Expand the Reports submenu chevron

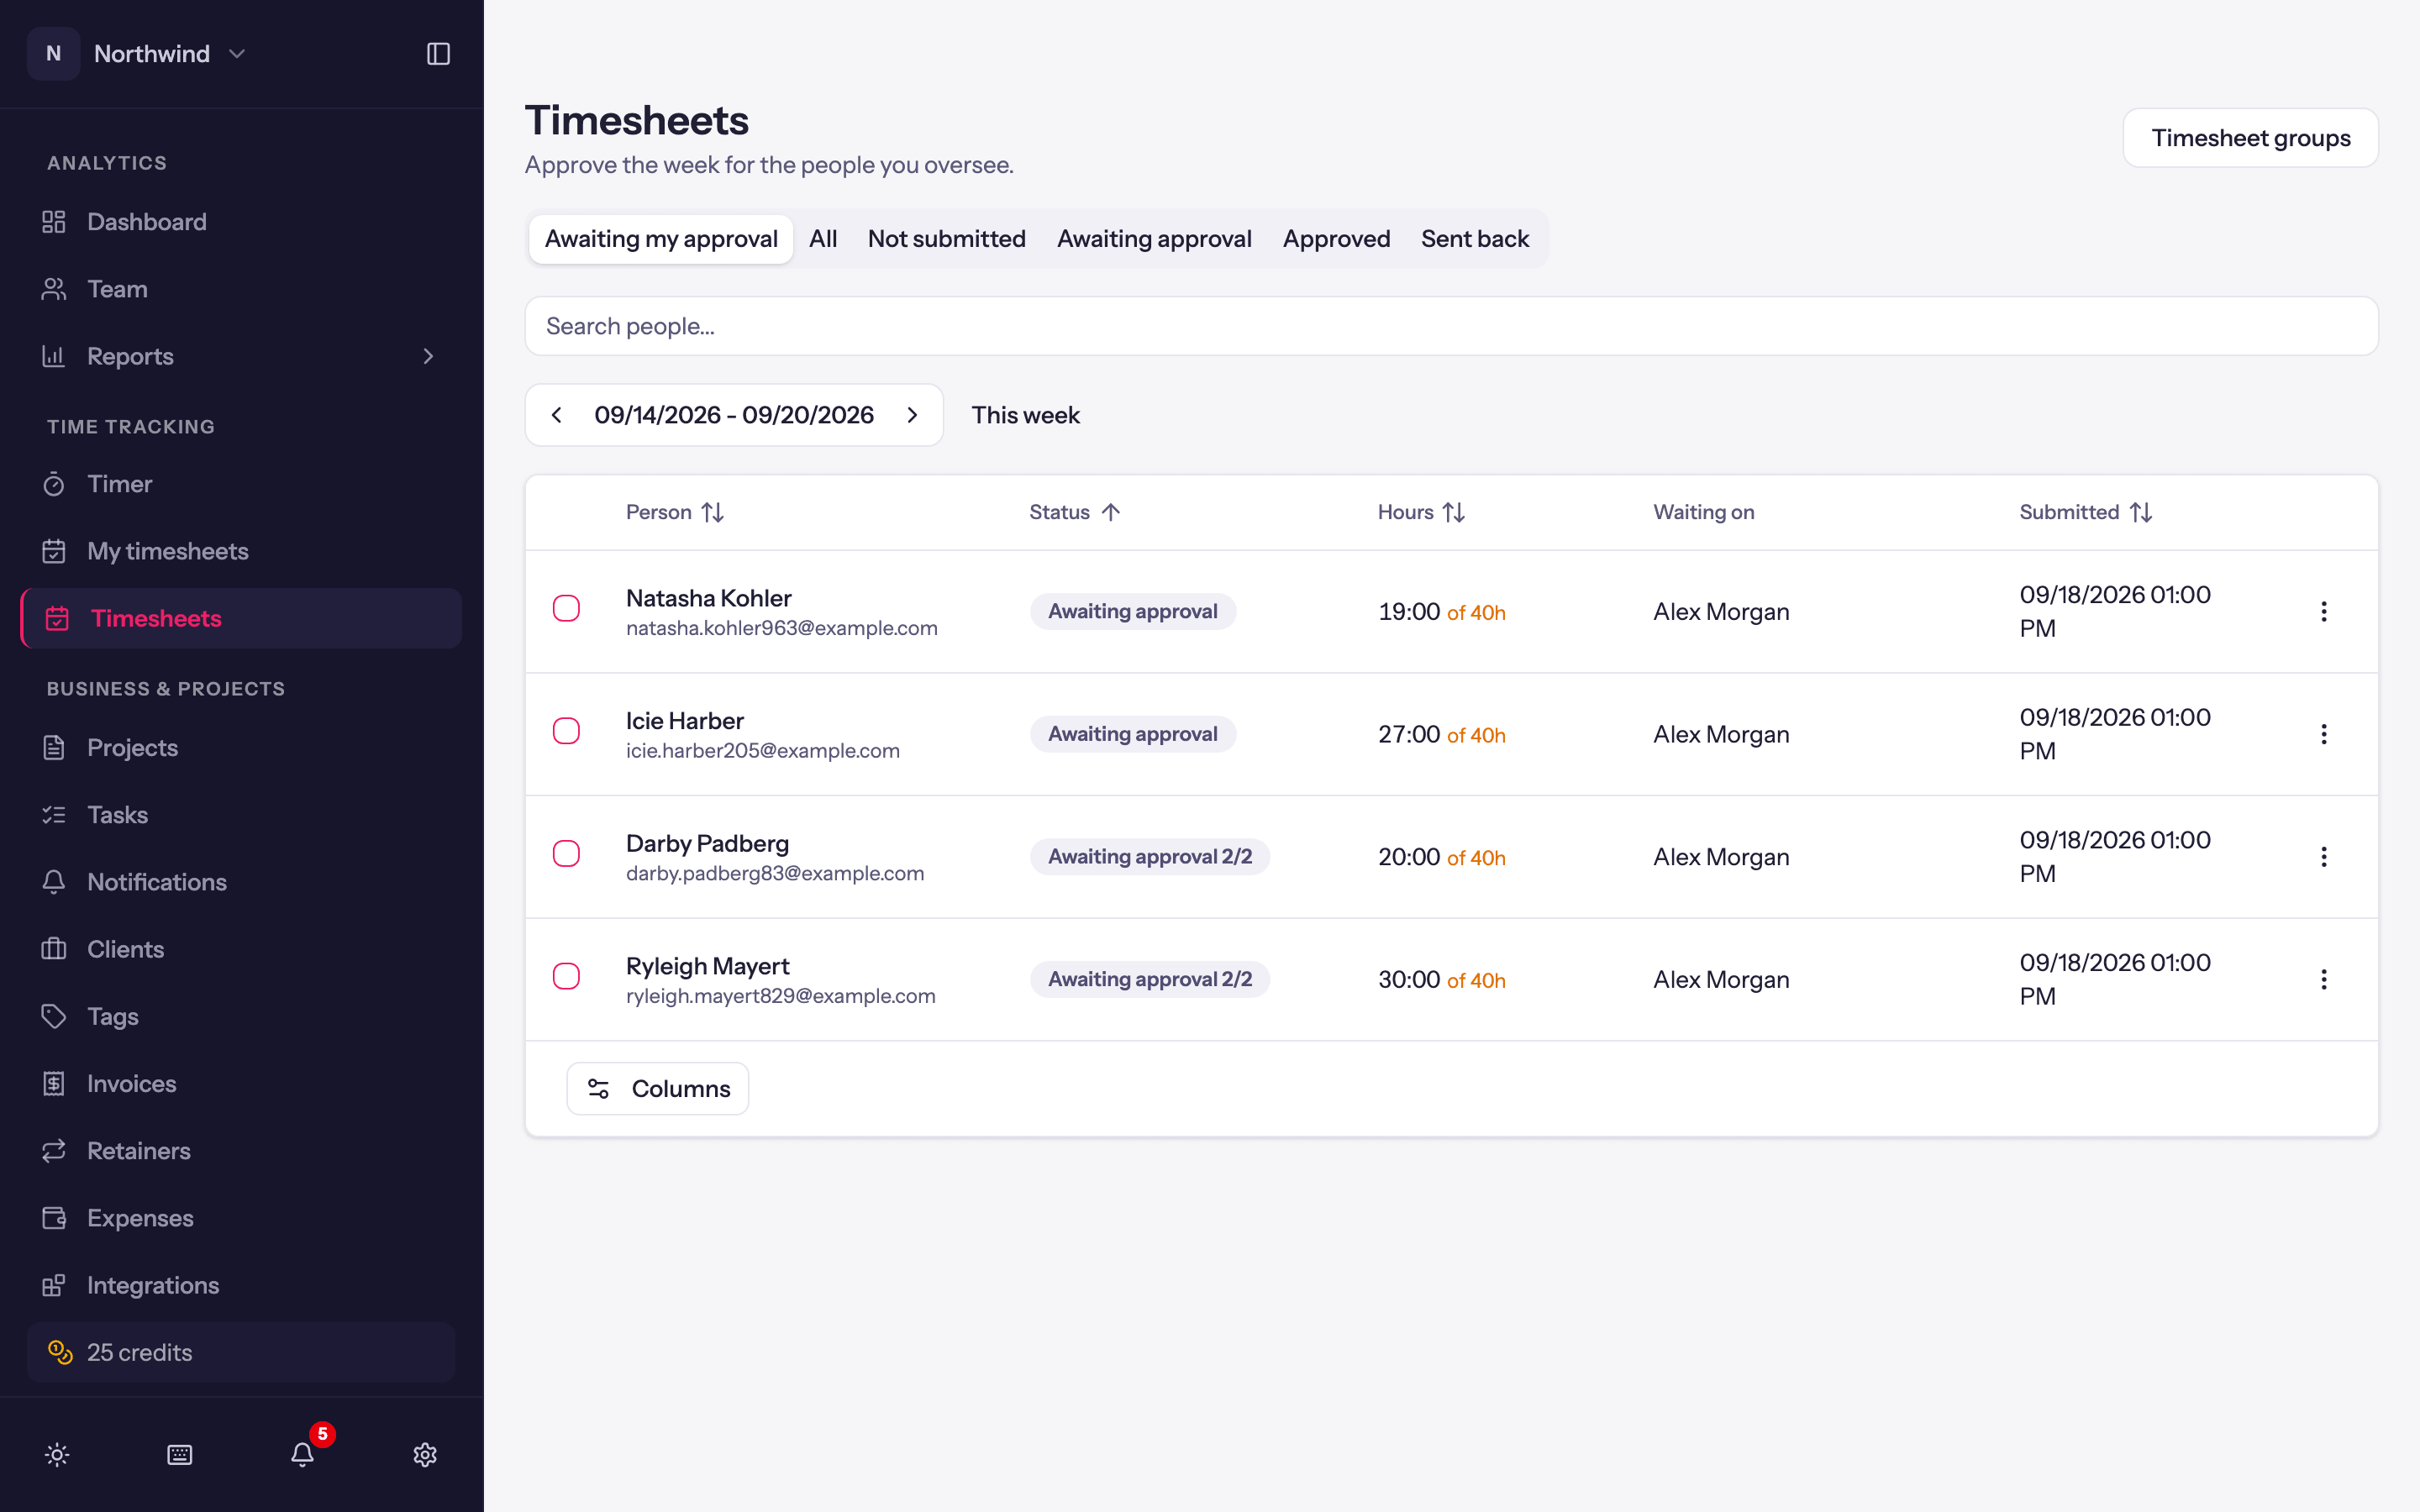[x=428, y=356]
